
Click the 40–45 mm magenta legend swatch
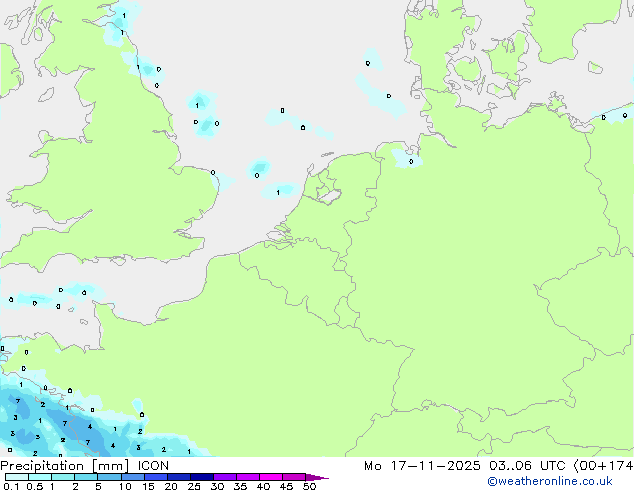[x=271, y=477]
